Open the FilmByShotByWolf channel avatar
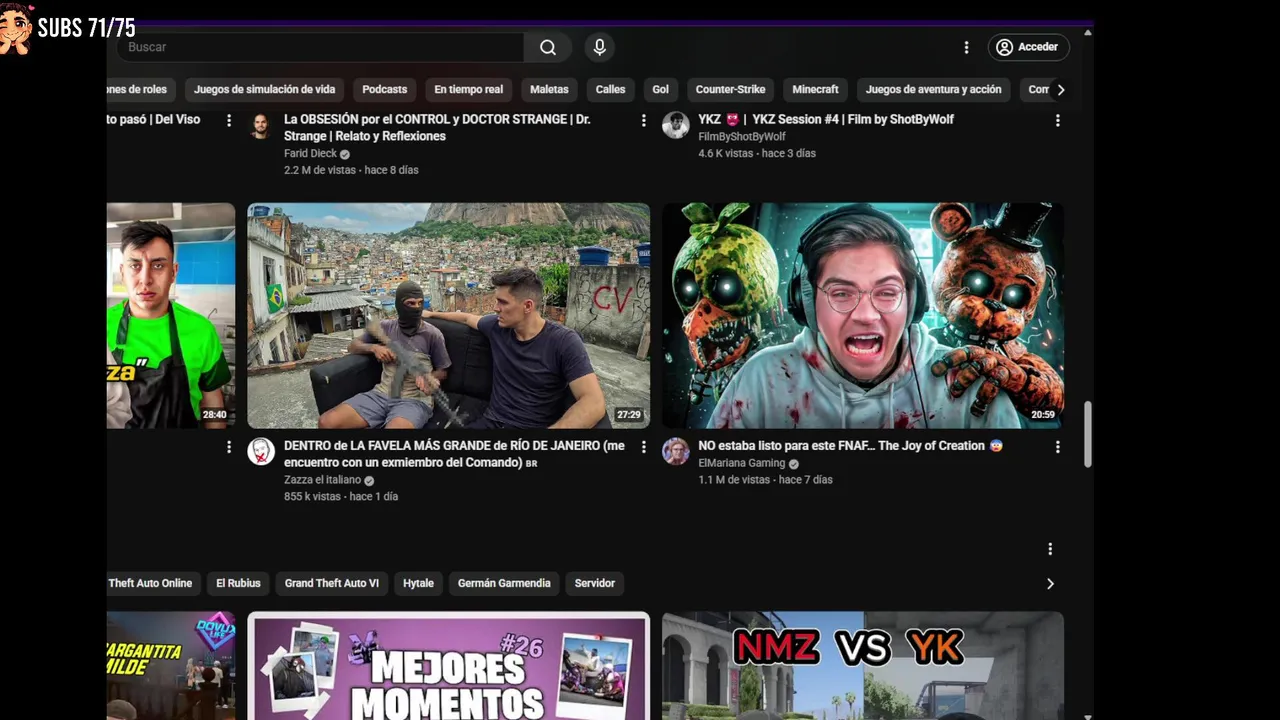Screen dimensions: 1280x720 click(675, 125)
